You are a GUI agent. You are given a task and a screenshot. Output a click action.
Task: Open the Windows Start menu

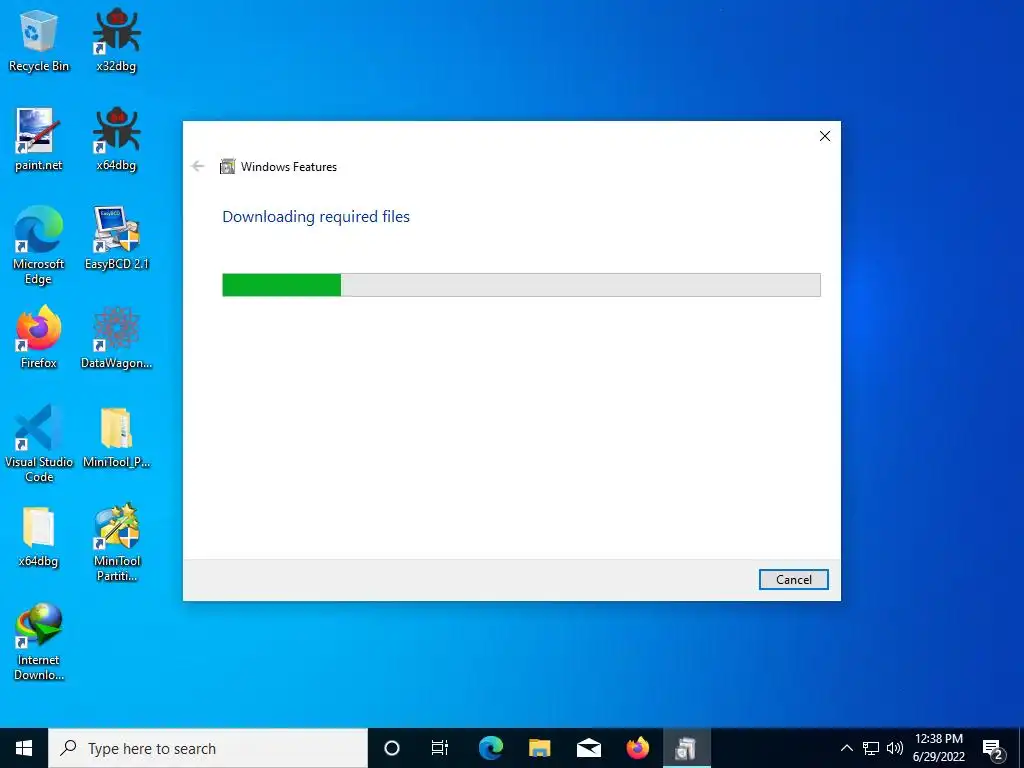[24, 748]
